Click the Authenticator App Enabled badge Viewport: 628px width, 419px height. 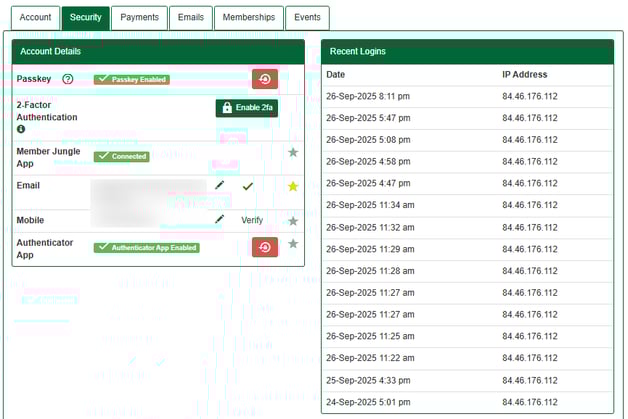[x=146, y=247]
